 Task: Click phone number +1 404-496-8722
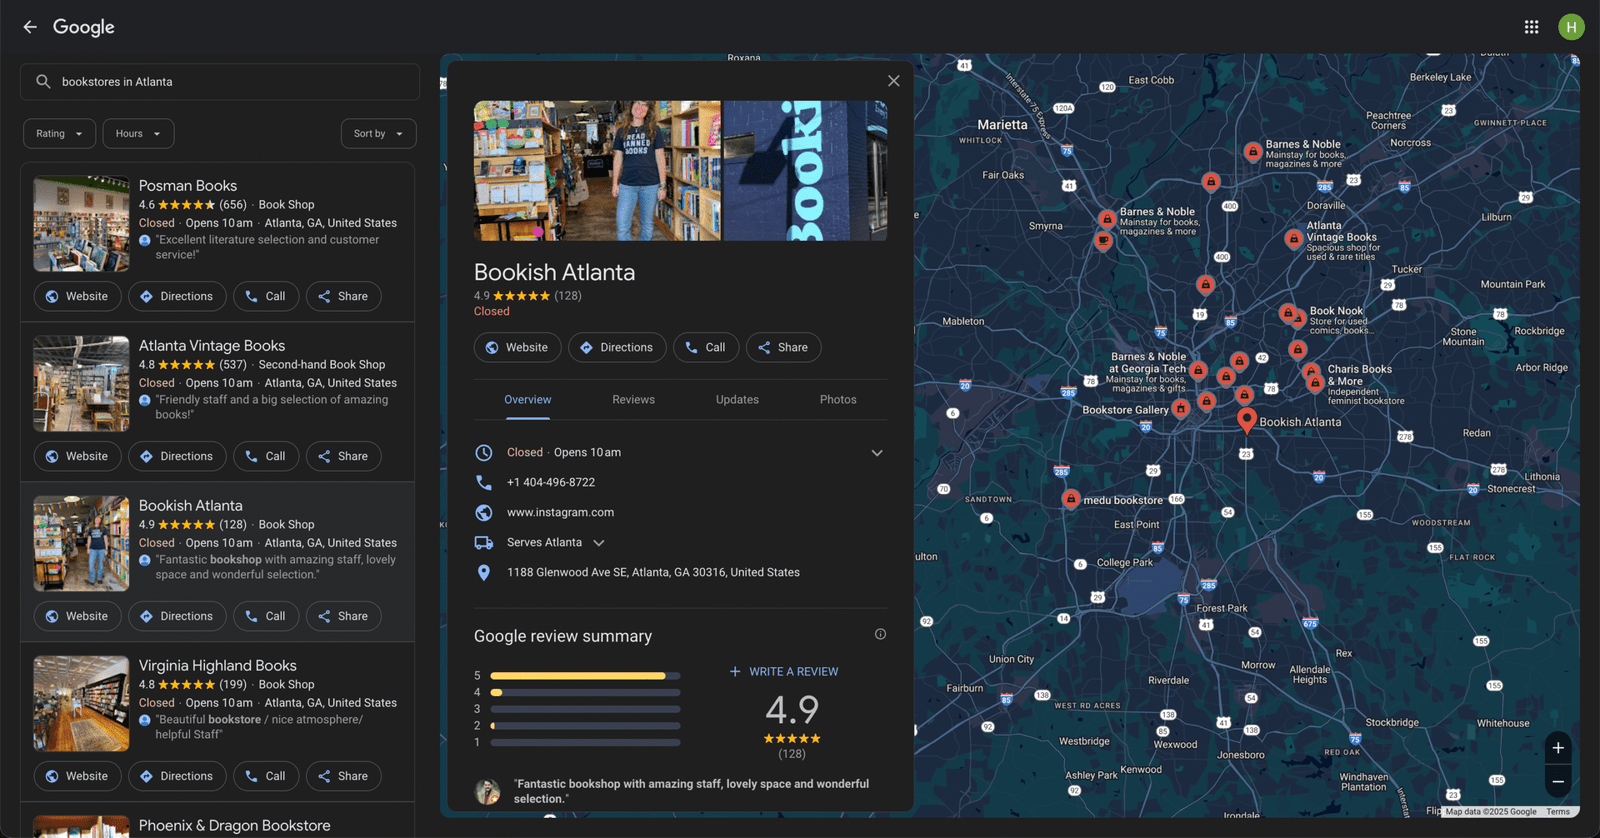coord(551,482)
